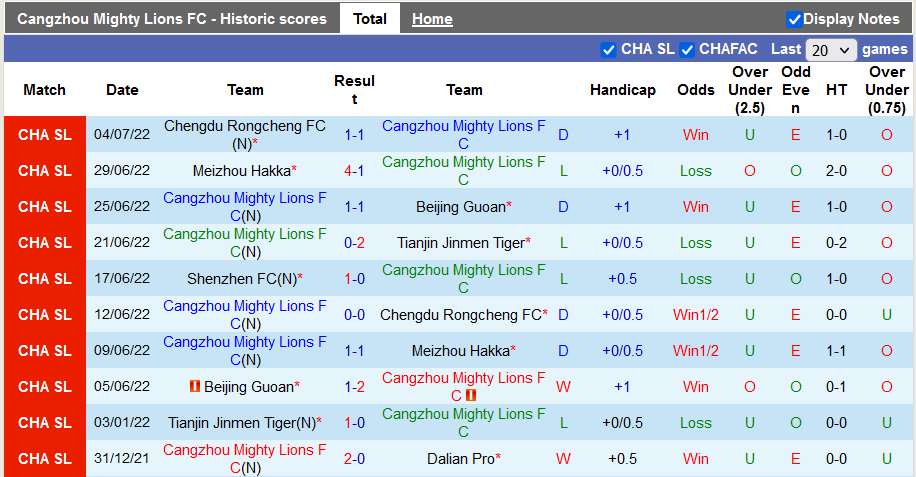Screen dimensions: 916x477
Task: Click Loss odds on 03/01/22 row
Action: 696,423
